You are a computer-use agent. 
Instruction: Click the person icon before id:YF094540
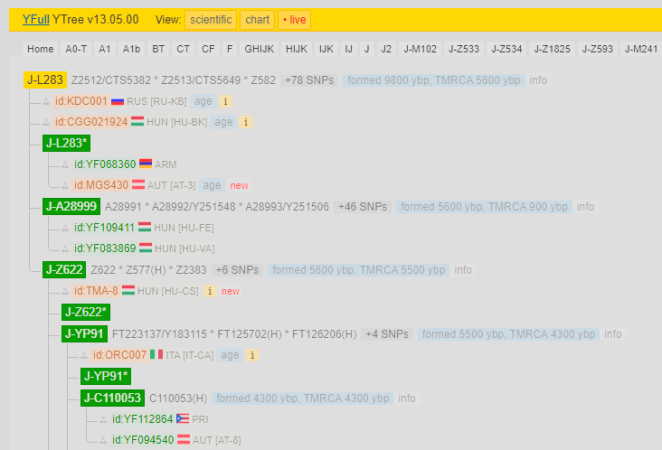(x=103, y=440)
